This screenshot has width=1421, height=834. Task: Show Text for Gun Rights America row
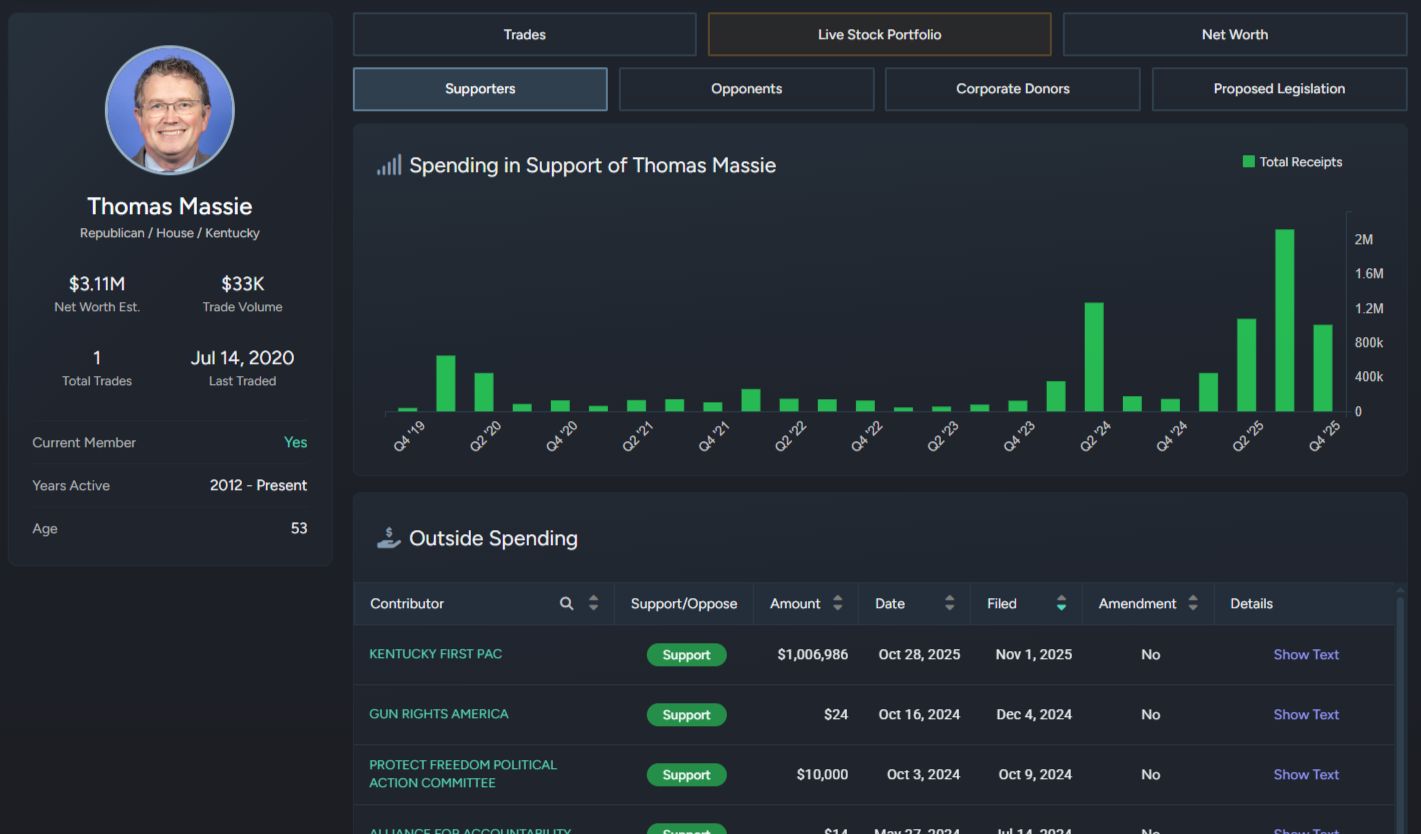(1305, 714)
